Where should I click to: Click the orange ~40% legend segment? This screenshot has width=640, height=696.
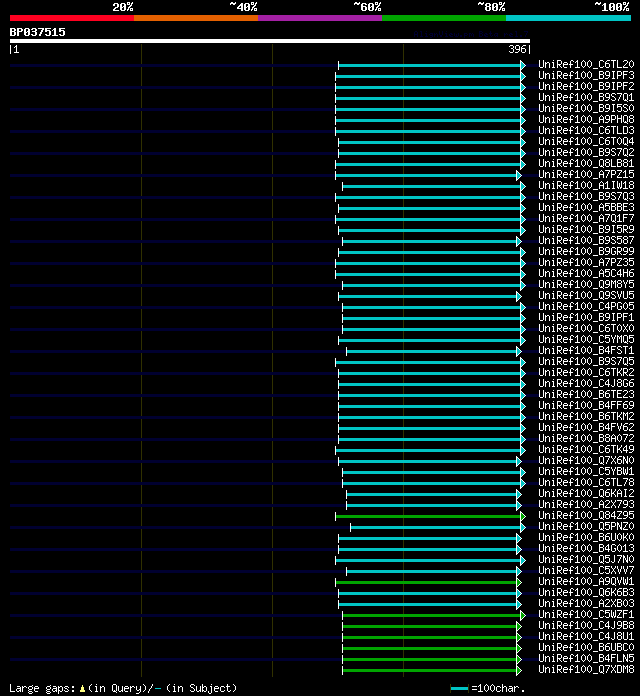(196, 18)
